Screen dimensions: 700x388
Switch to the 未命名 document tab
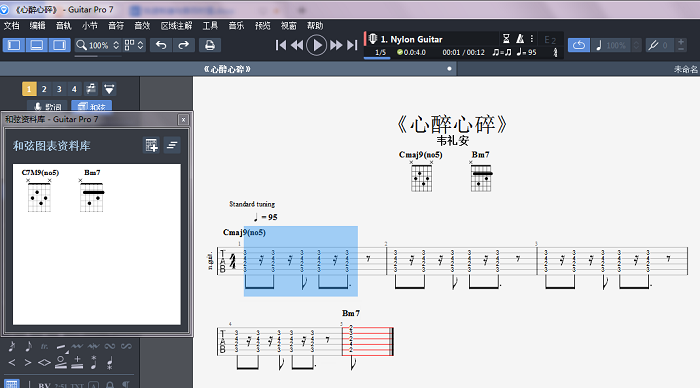(x=686, y=69)
